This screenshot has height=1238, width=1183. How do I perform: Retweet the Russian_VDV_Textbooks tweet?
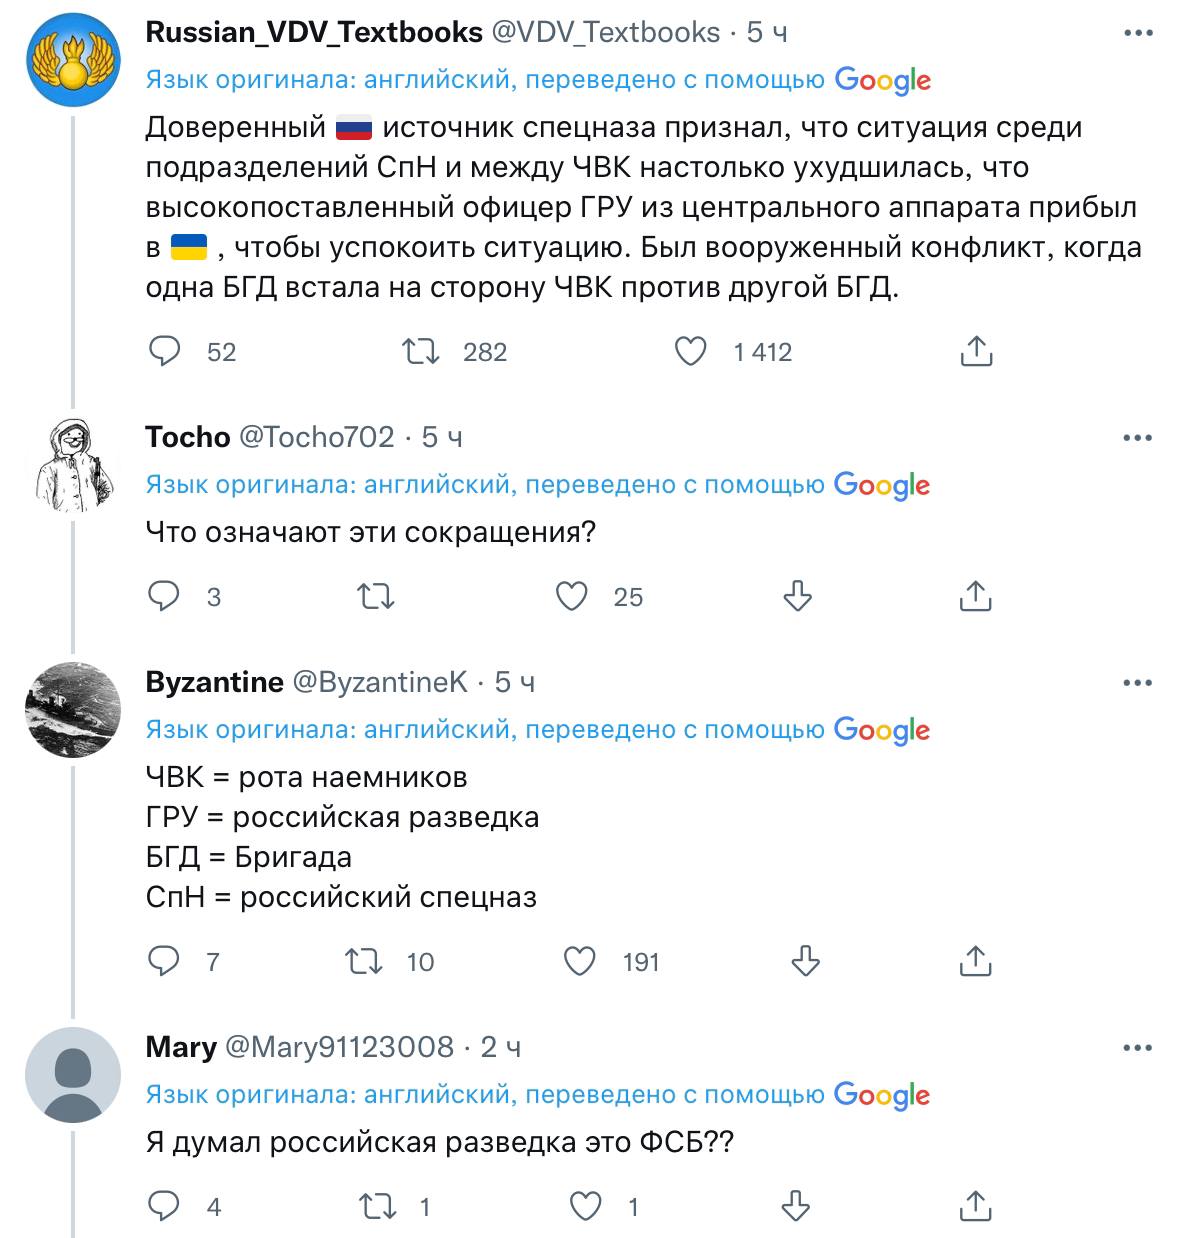(420, 351)
